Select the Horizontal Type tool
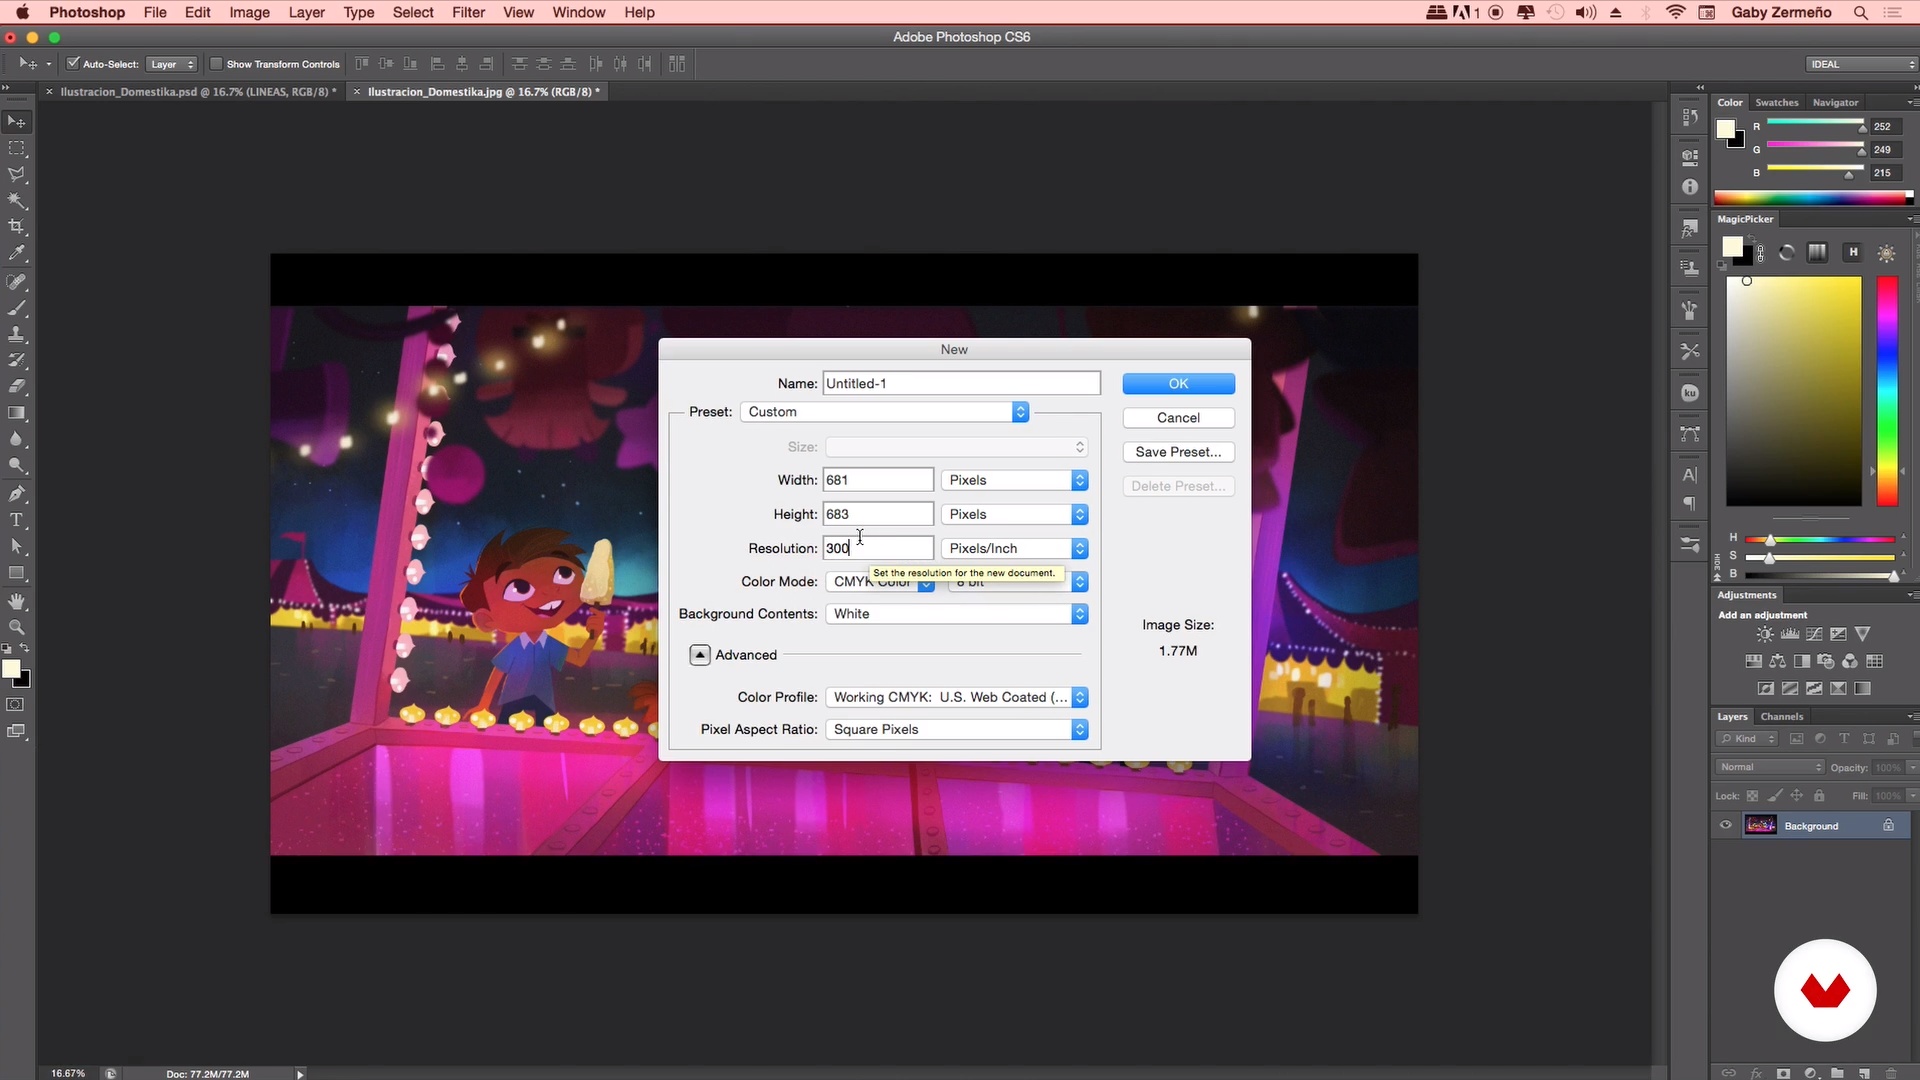 click(x=17, y=520)
